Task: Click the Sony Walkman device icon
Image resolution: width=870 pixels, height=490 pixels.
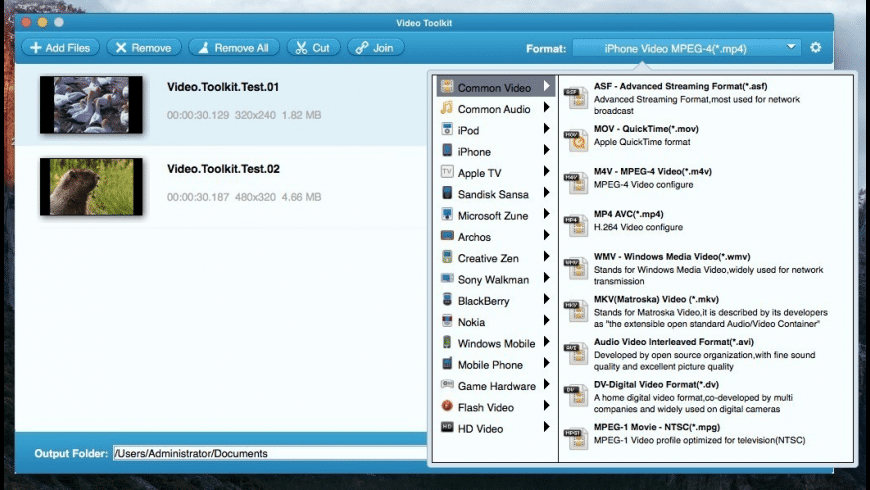Action: tap(447, 278)
